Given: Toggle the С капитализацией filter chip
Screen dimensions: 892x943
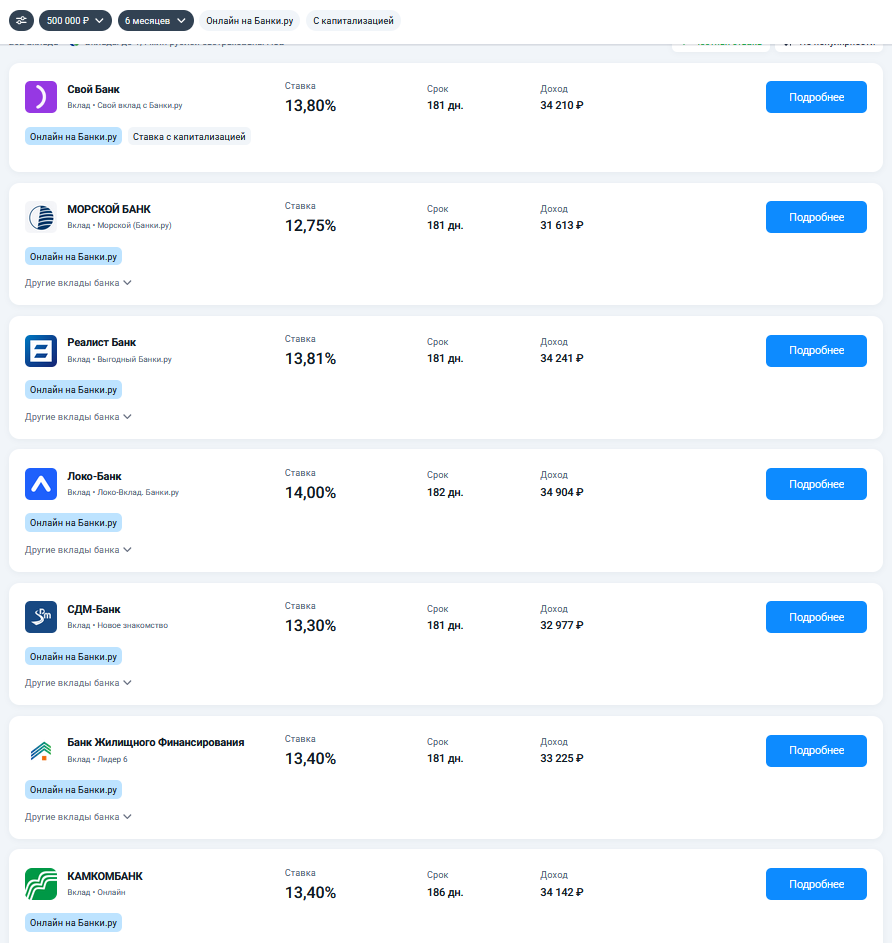Looking at the screenshot, I should (353, 20).
